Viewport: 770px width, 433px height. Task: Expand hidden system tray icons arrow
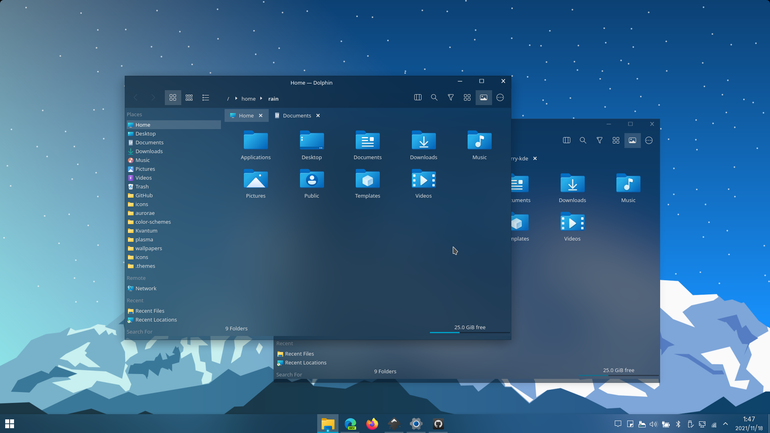(725, 424)
